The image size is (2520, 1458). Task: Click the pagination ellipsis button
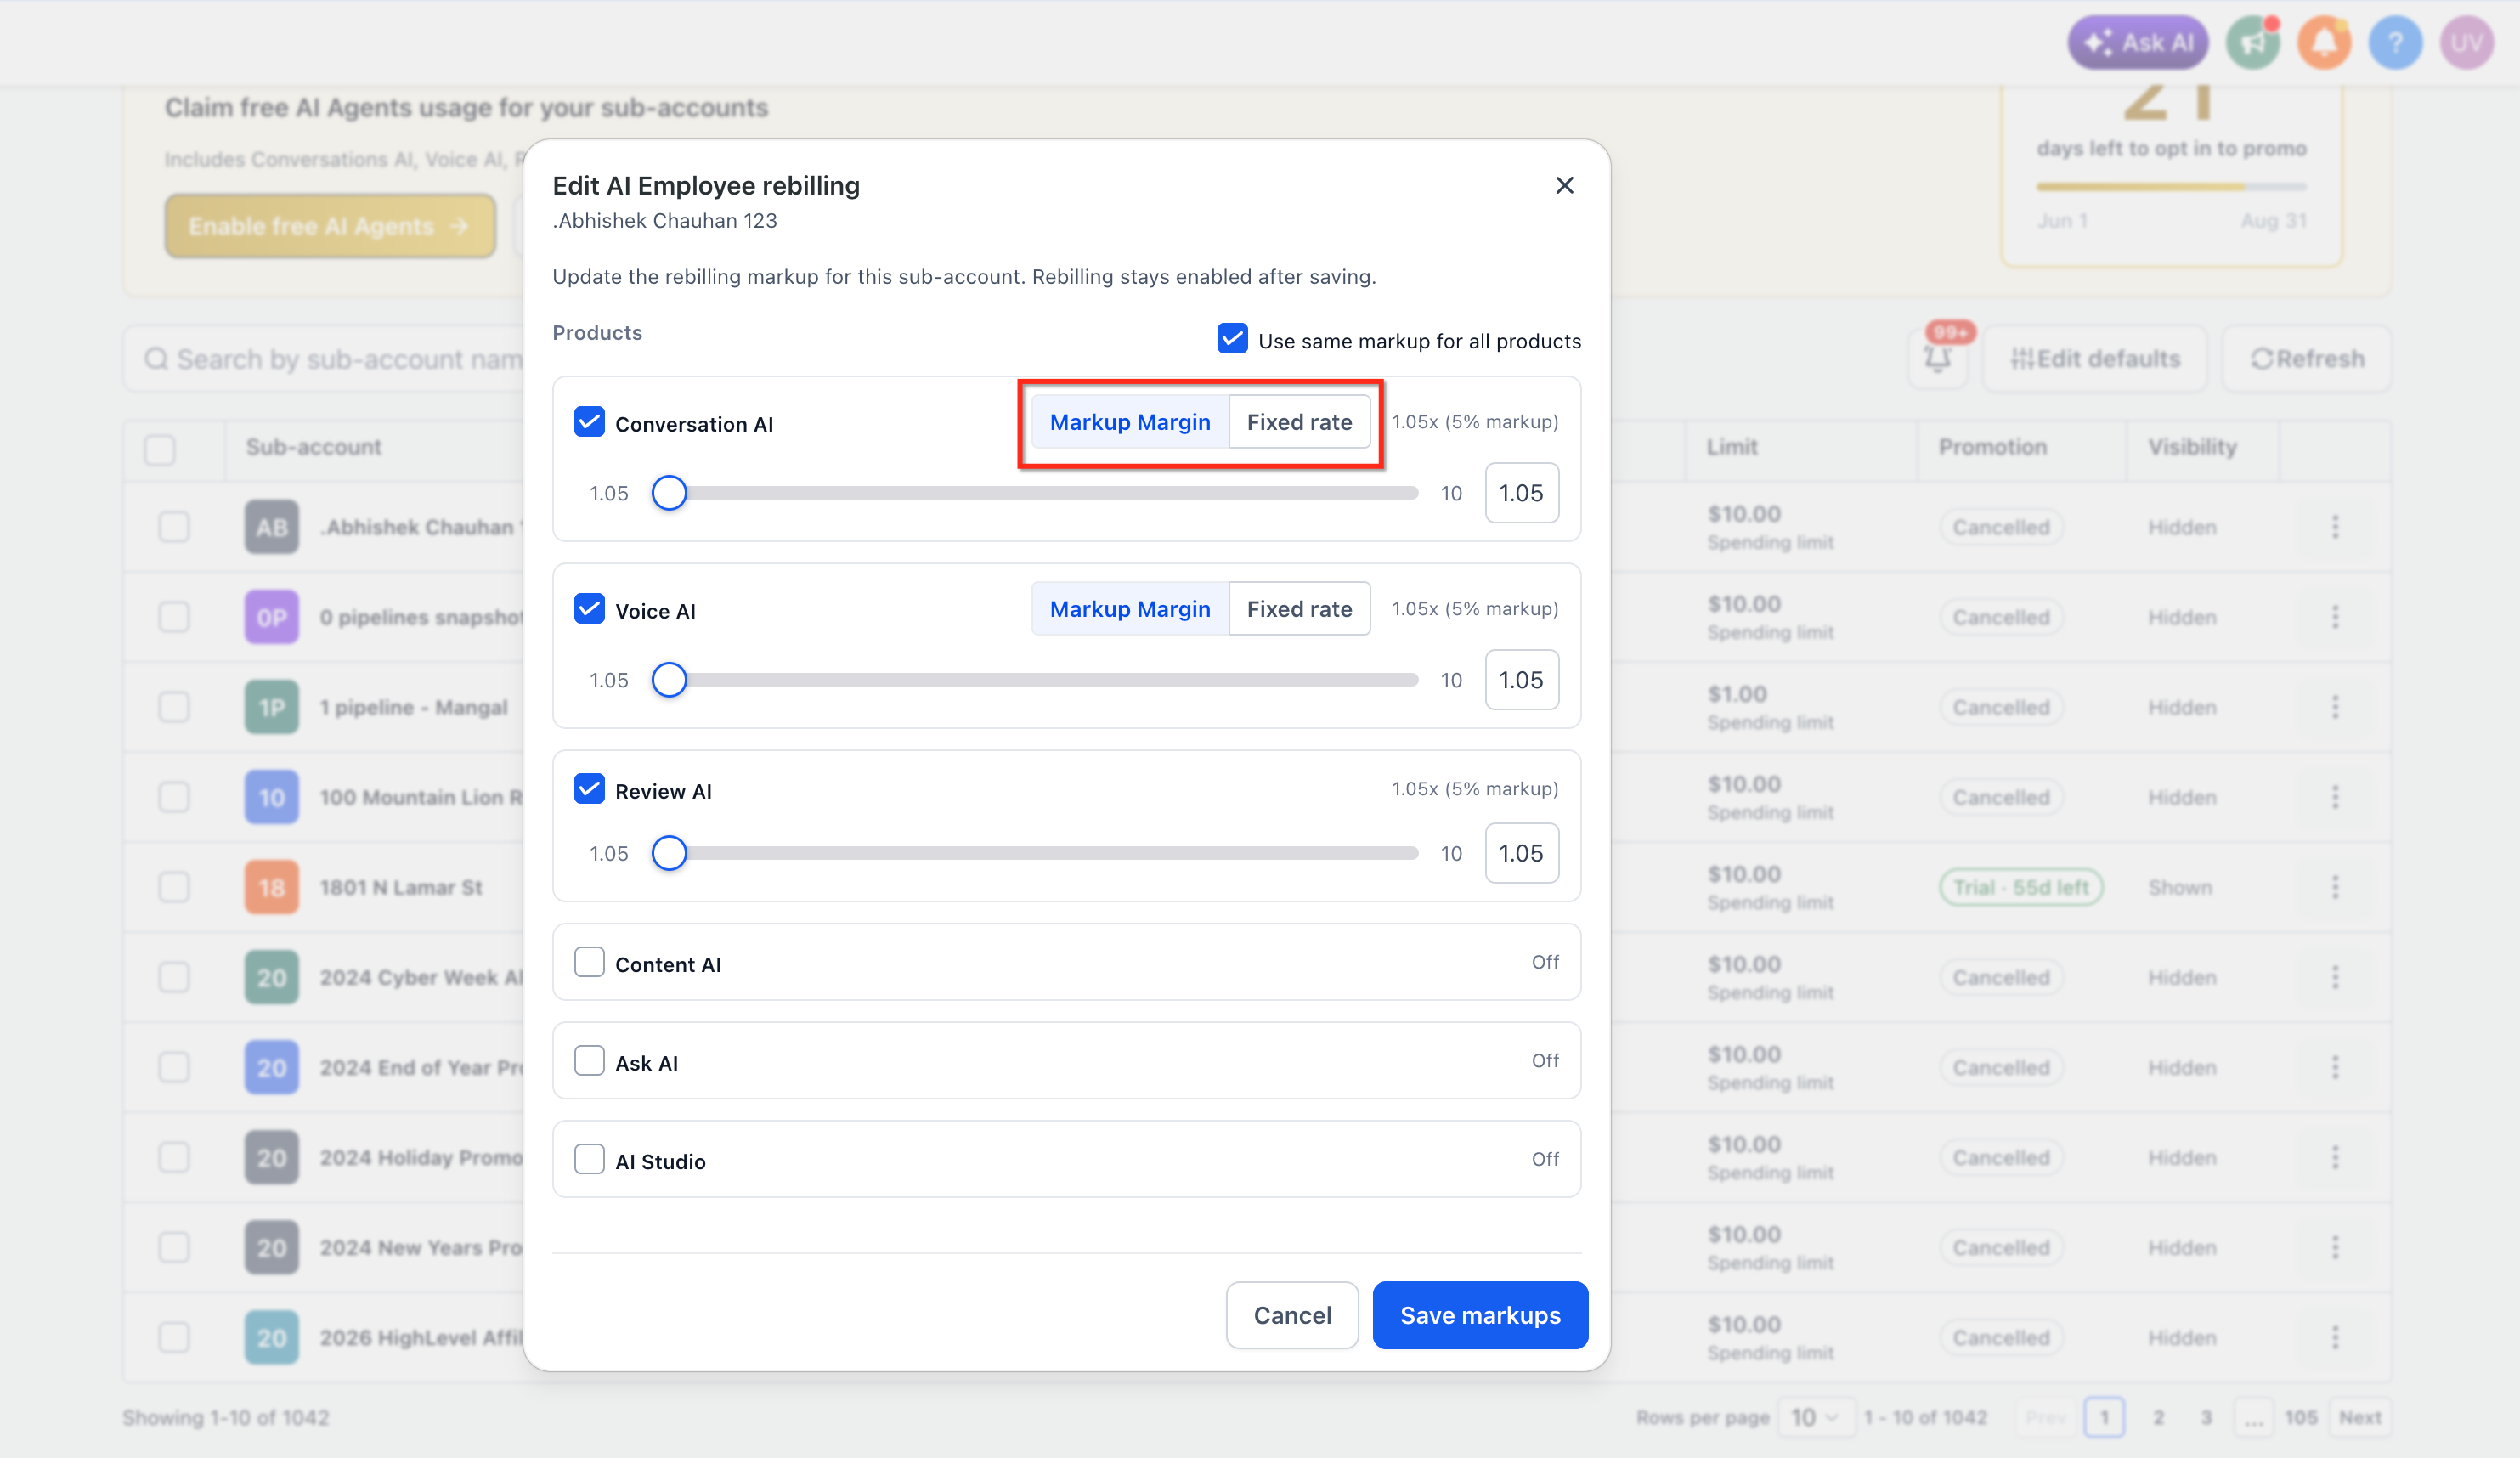click(x=2253, y=1417)
